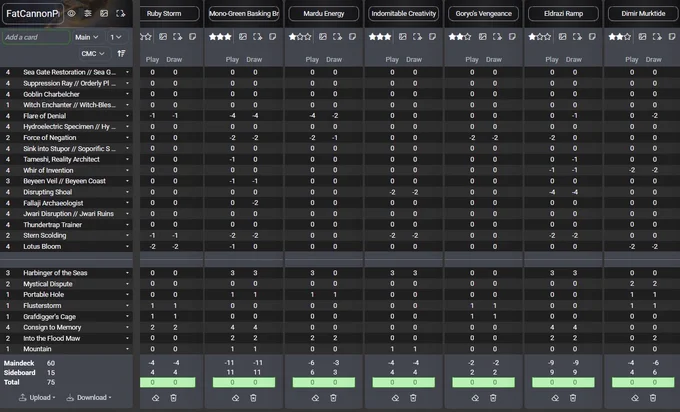Set Goryo's Vengeance rating to third star
The width and height of the screenshot is (680, 412).
(x=468, y=37)
